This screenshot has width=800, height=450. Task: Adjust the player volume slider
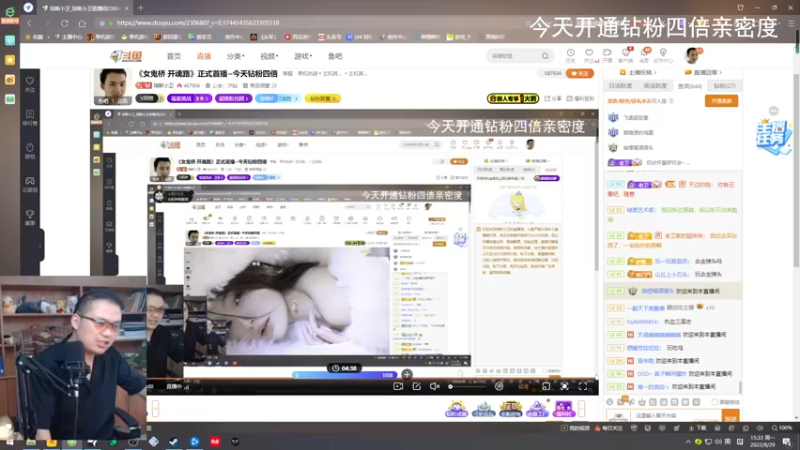pyautogui.click(x=467, y=387)
